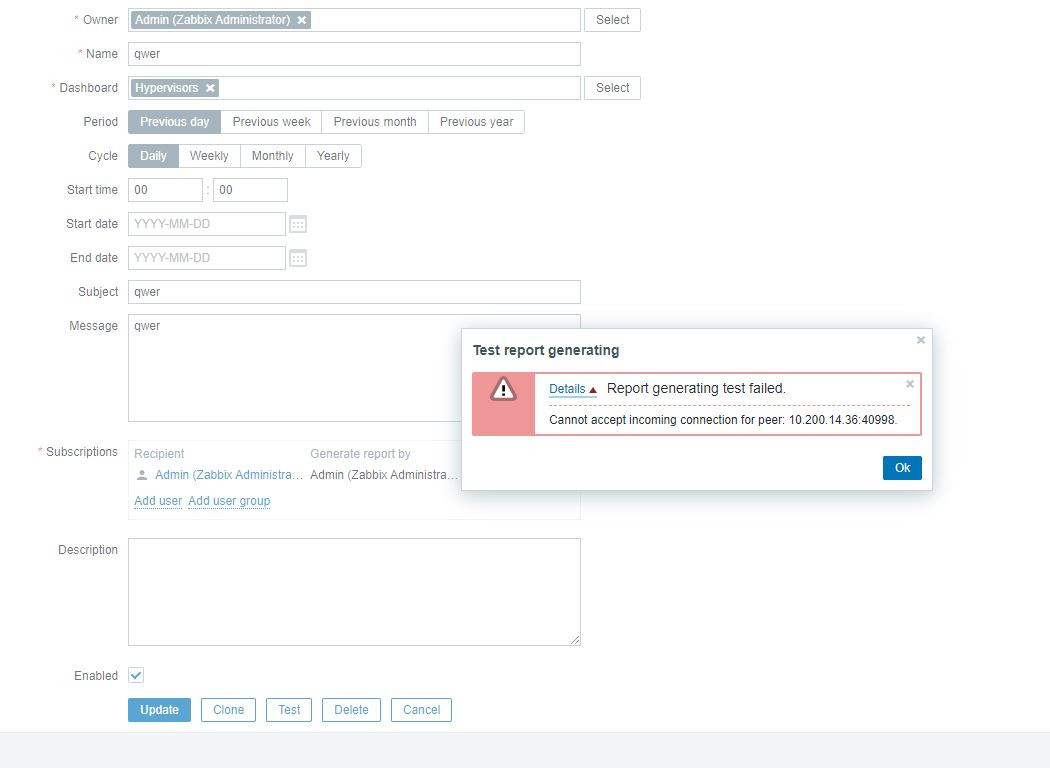Screen dimensions: 1050x768
Task: Click Add user group link
Action: click(229, 501)
